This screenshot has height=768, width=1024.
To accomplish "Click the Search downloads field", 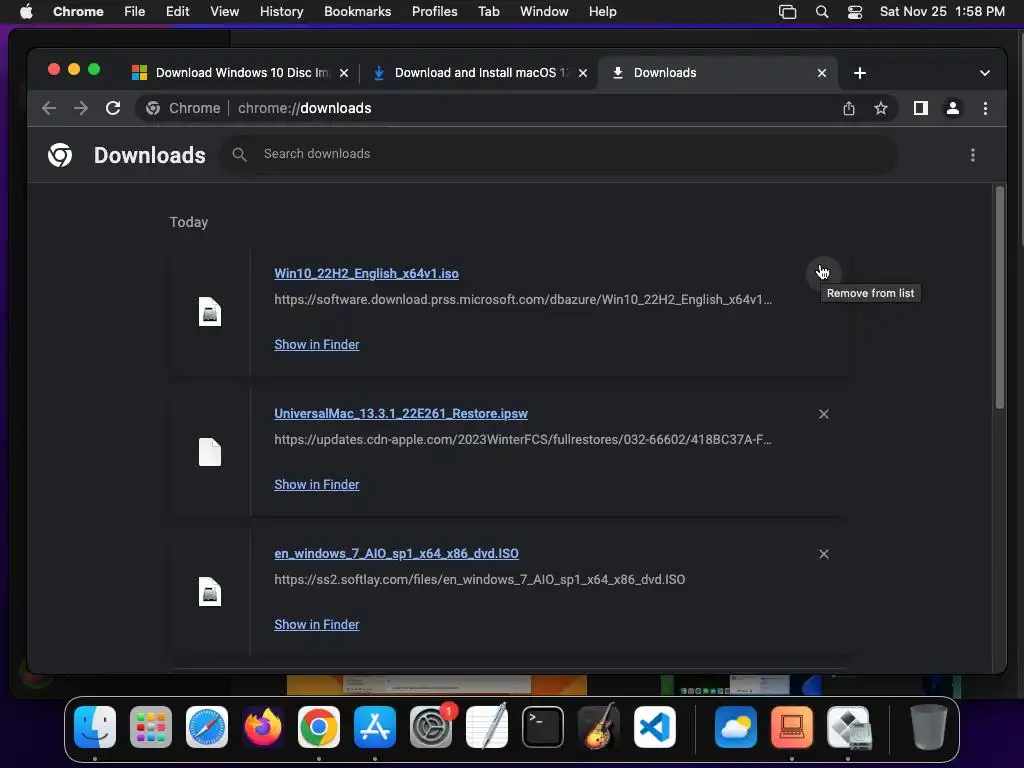I will tap(558, 154).
